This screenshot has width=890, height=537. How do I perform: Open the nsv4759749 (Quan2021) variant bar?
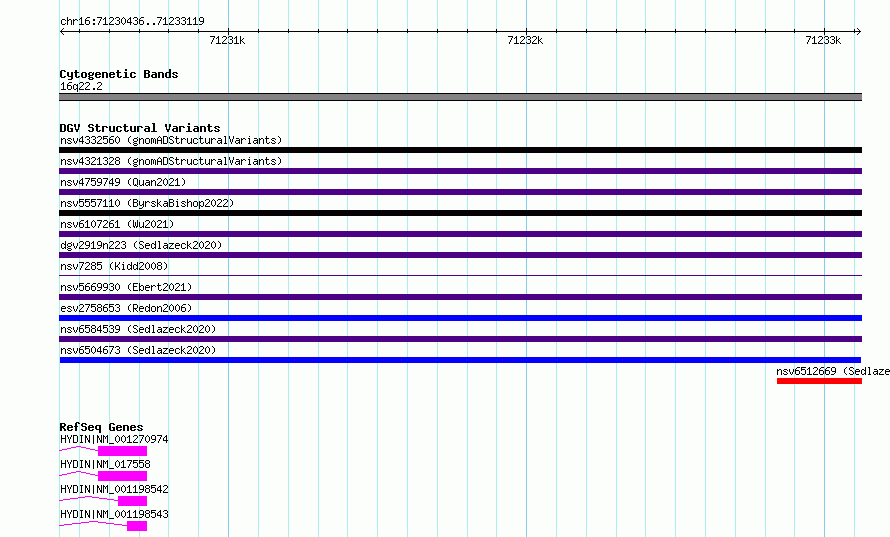click(x=460, y=192)
